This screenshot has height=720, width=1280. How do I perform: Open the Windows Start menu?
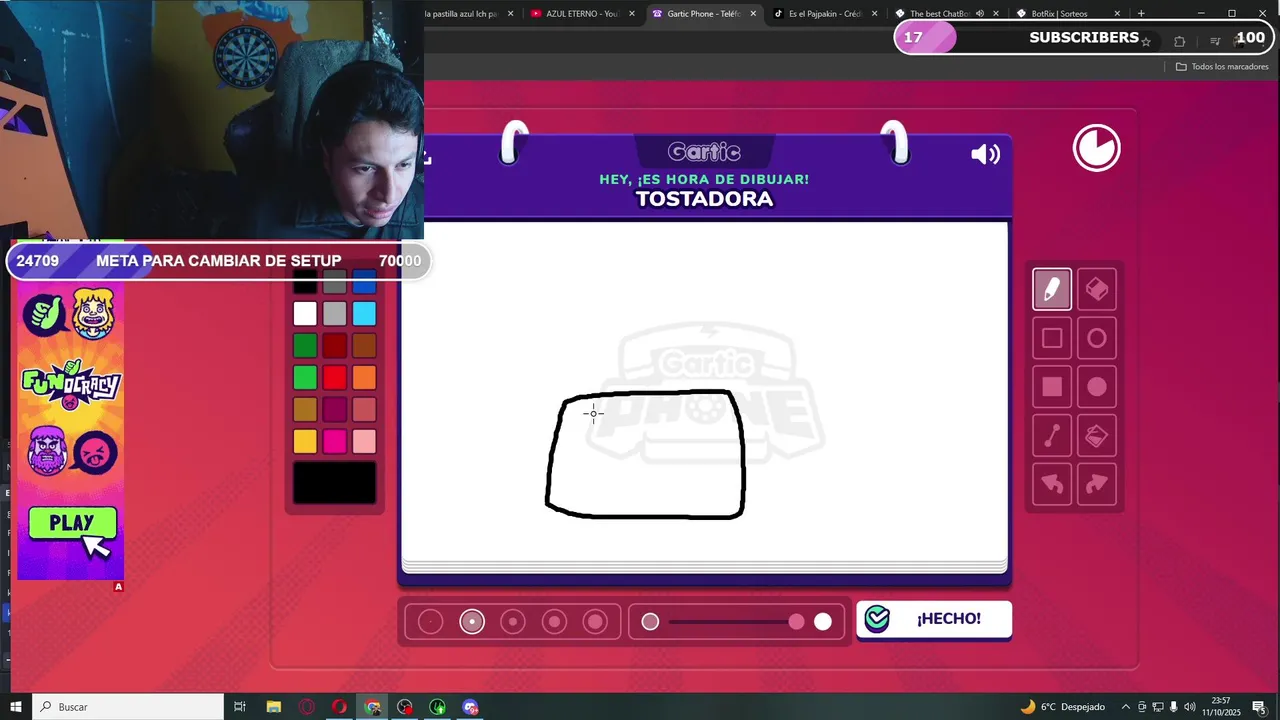(16, 707)
